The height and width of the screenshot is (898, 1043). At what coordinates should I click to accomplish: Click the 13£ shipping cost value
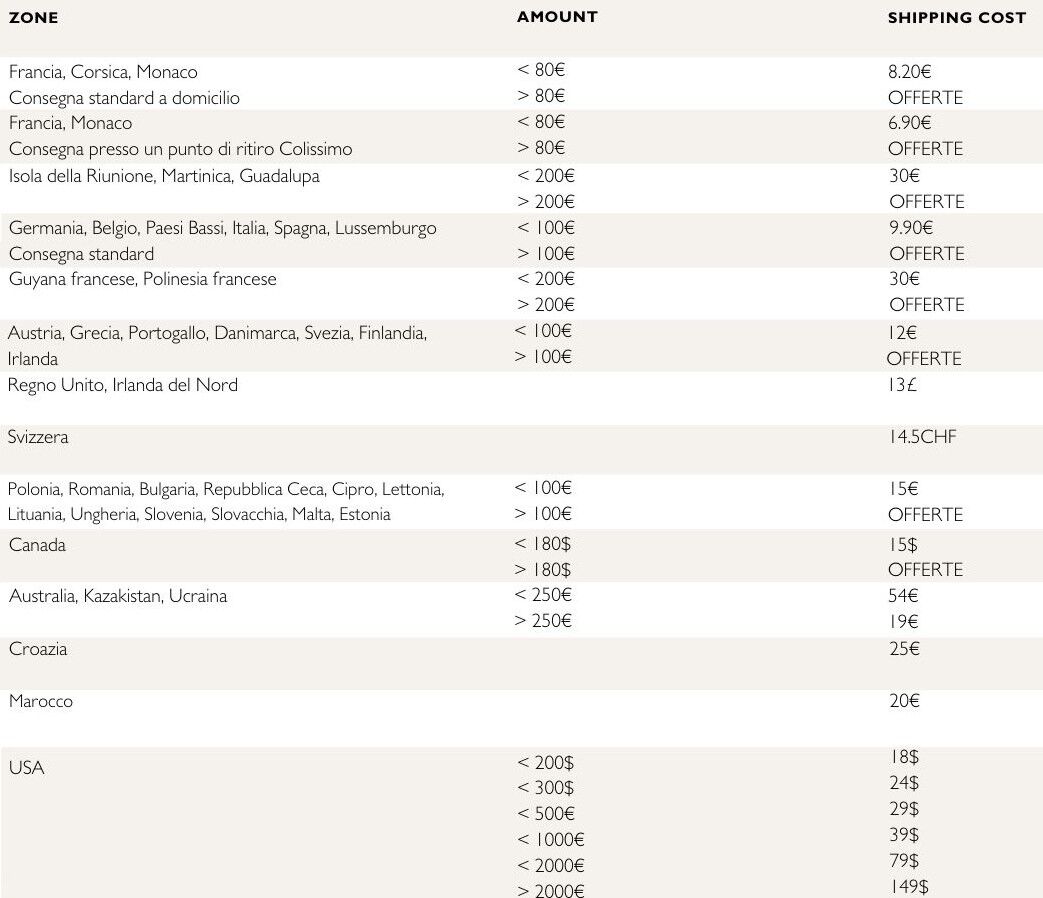coord(902,385)
